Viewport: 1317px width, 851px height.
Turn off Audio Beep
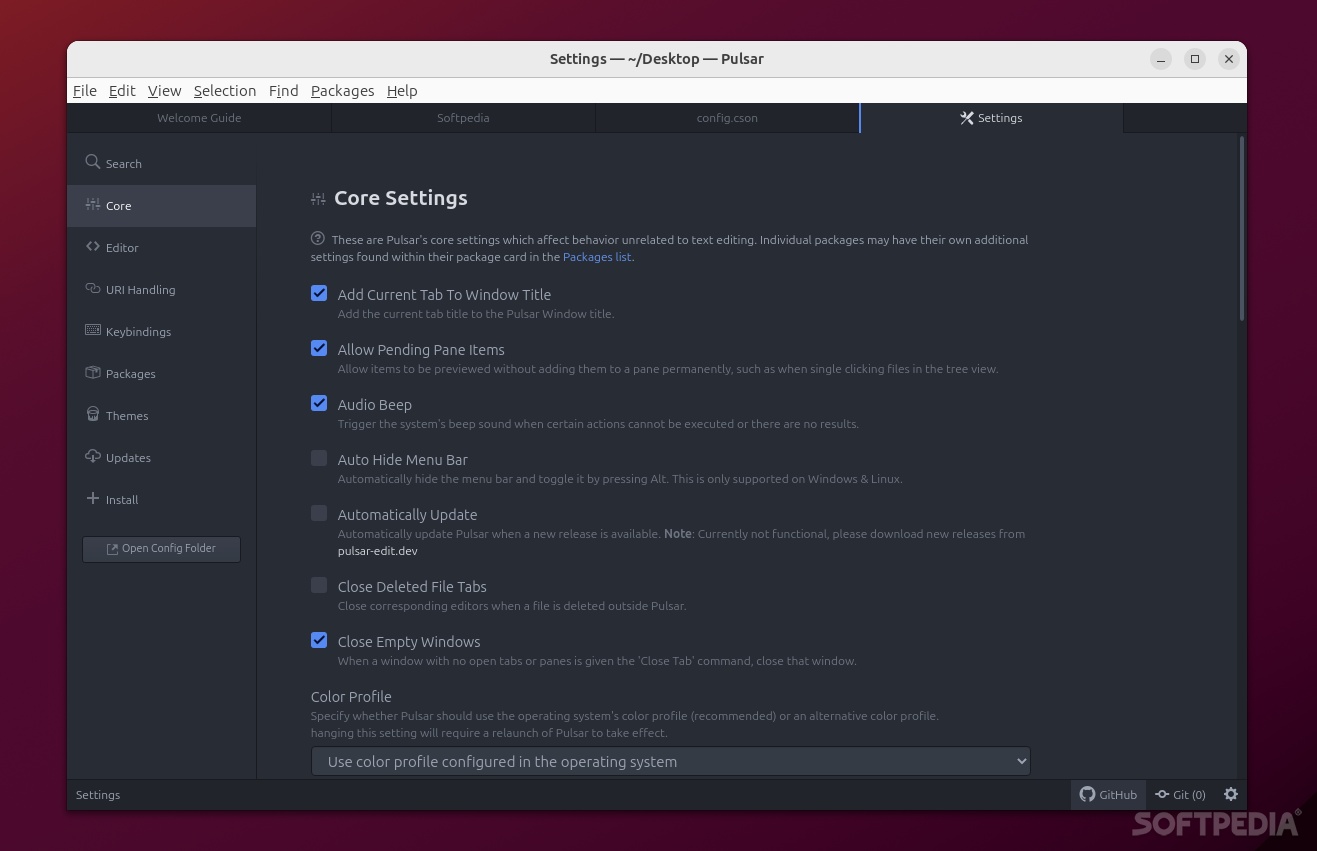click(x=319, y=403)
